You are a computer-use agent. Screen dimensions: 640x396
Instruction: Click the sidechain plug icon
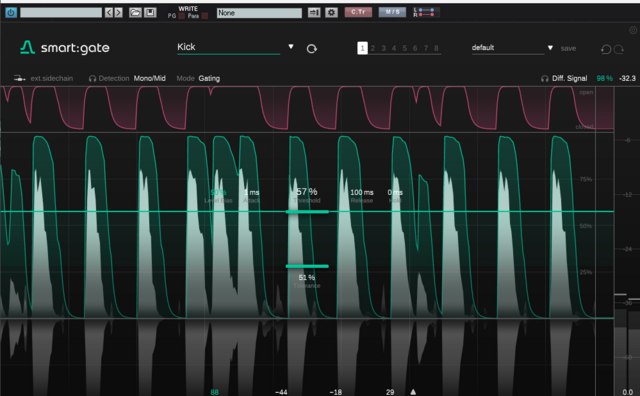tap(20, 78)
